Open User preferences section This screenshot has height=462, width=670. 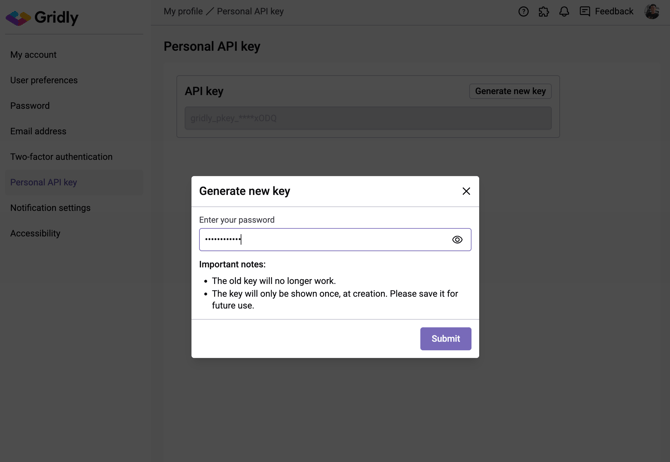click(x=74, y=80)
